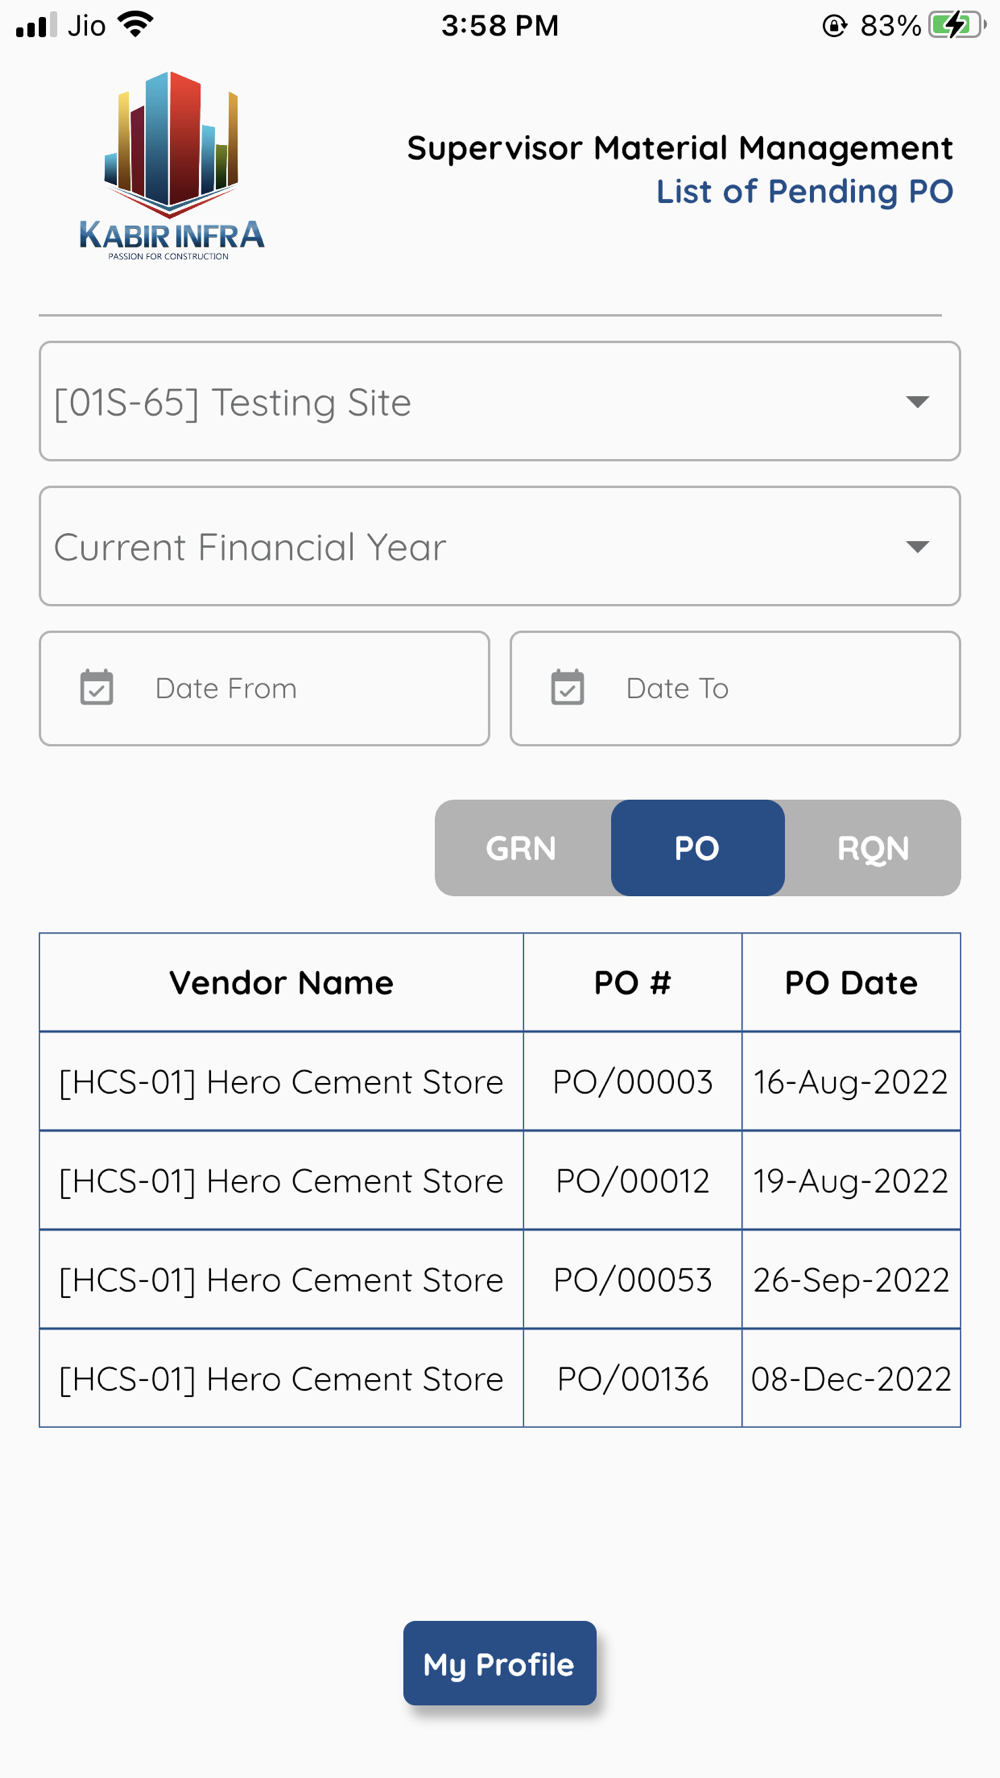Tap the cellular signal bars icon
Viewport: 1000px width, 1778px height.
(x=35, y=25)
